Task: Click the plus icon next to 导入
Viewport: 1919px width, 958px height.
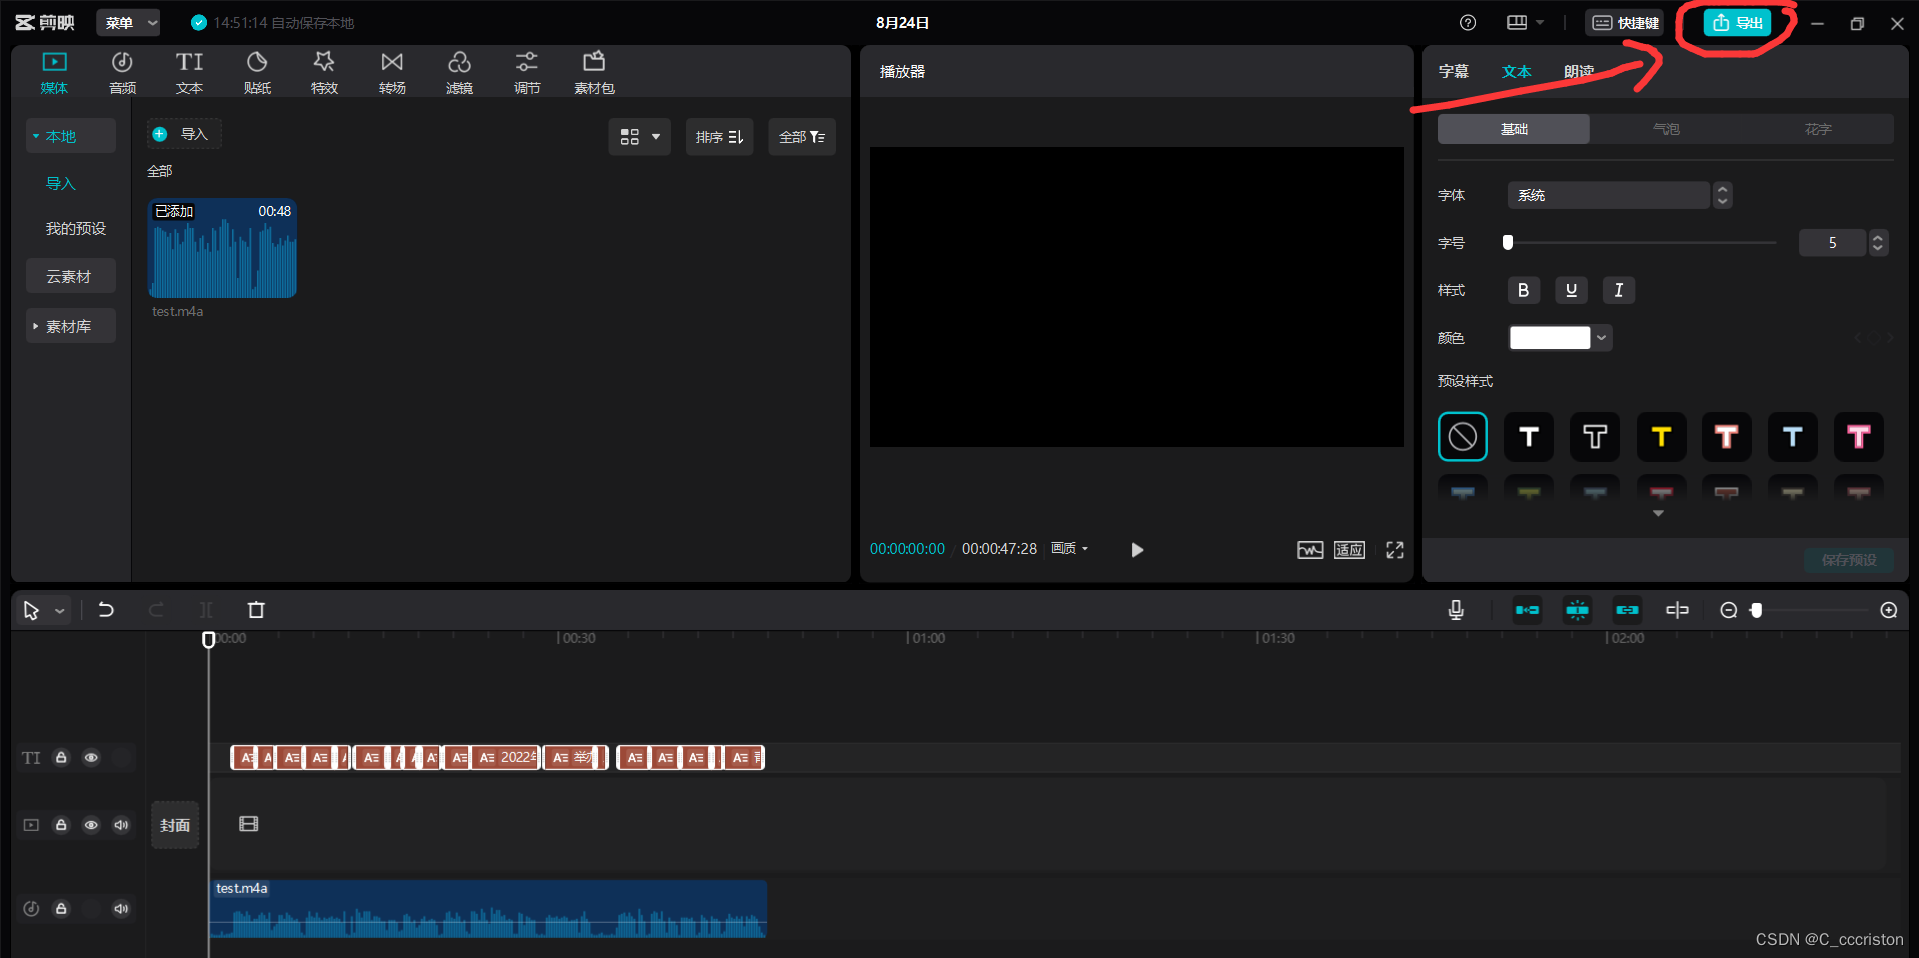Action: pyautogui.click(x=160, y=134)
